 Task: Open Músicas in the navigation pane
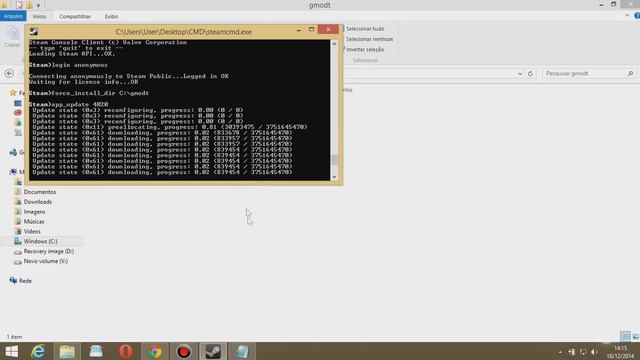pyautogui.click(x=34, y=222)
